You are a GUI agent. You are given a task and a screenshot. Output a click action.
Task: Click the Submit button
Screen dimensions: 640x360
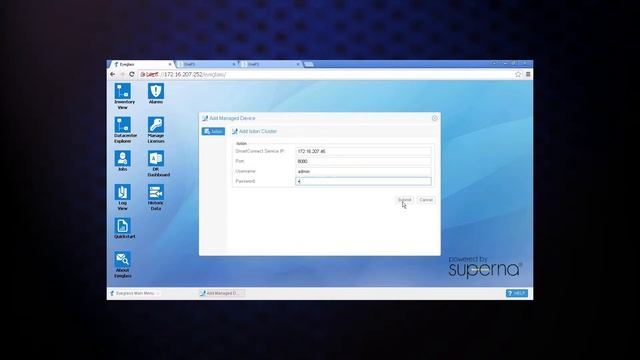(404, 200)
